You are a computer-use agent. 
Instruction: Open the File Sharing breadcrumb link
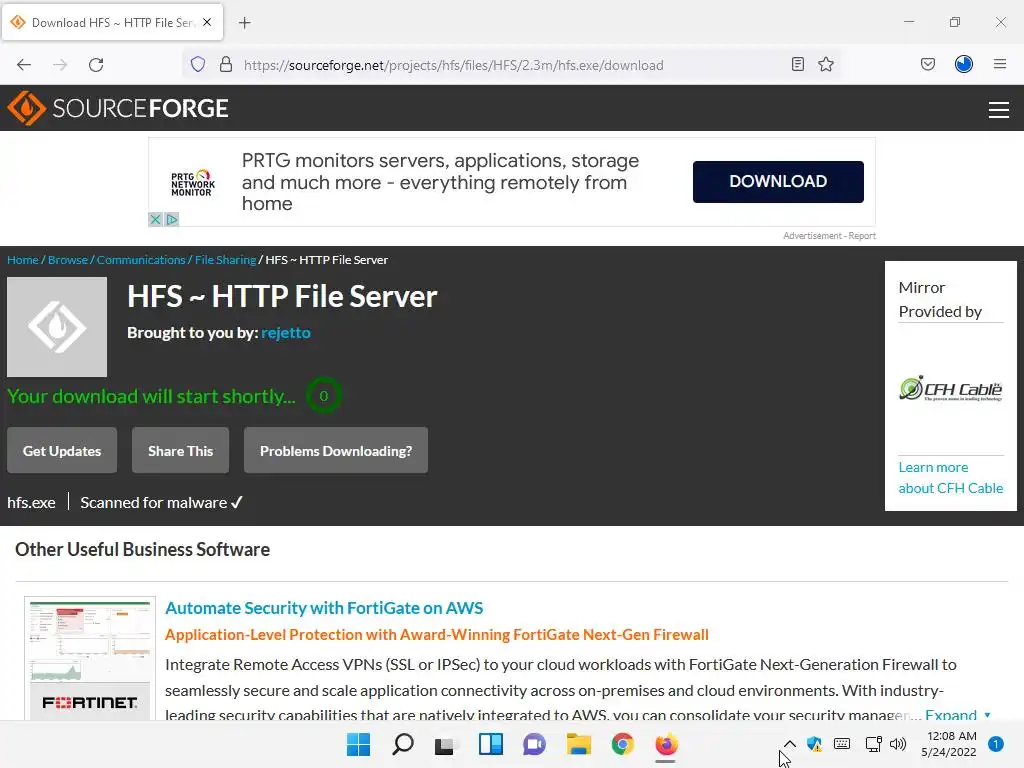(x=225, y=260)
